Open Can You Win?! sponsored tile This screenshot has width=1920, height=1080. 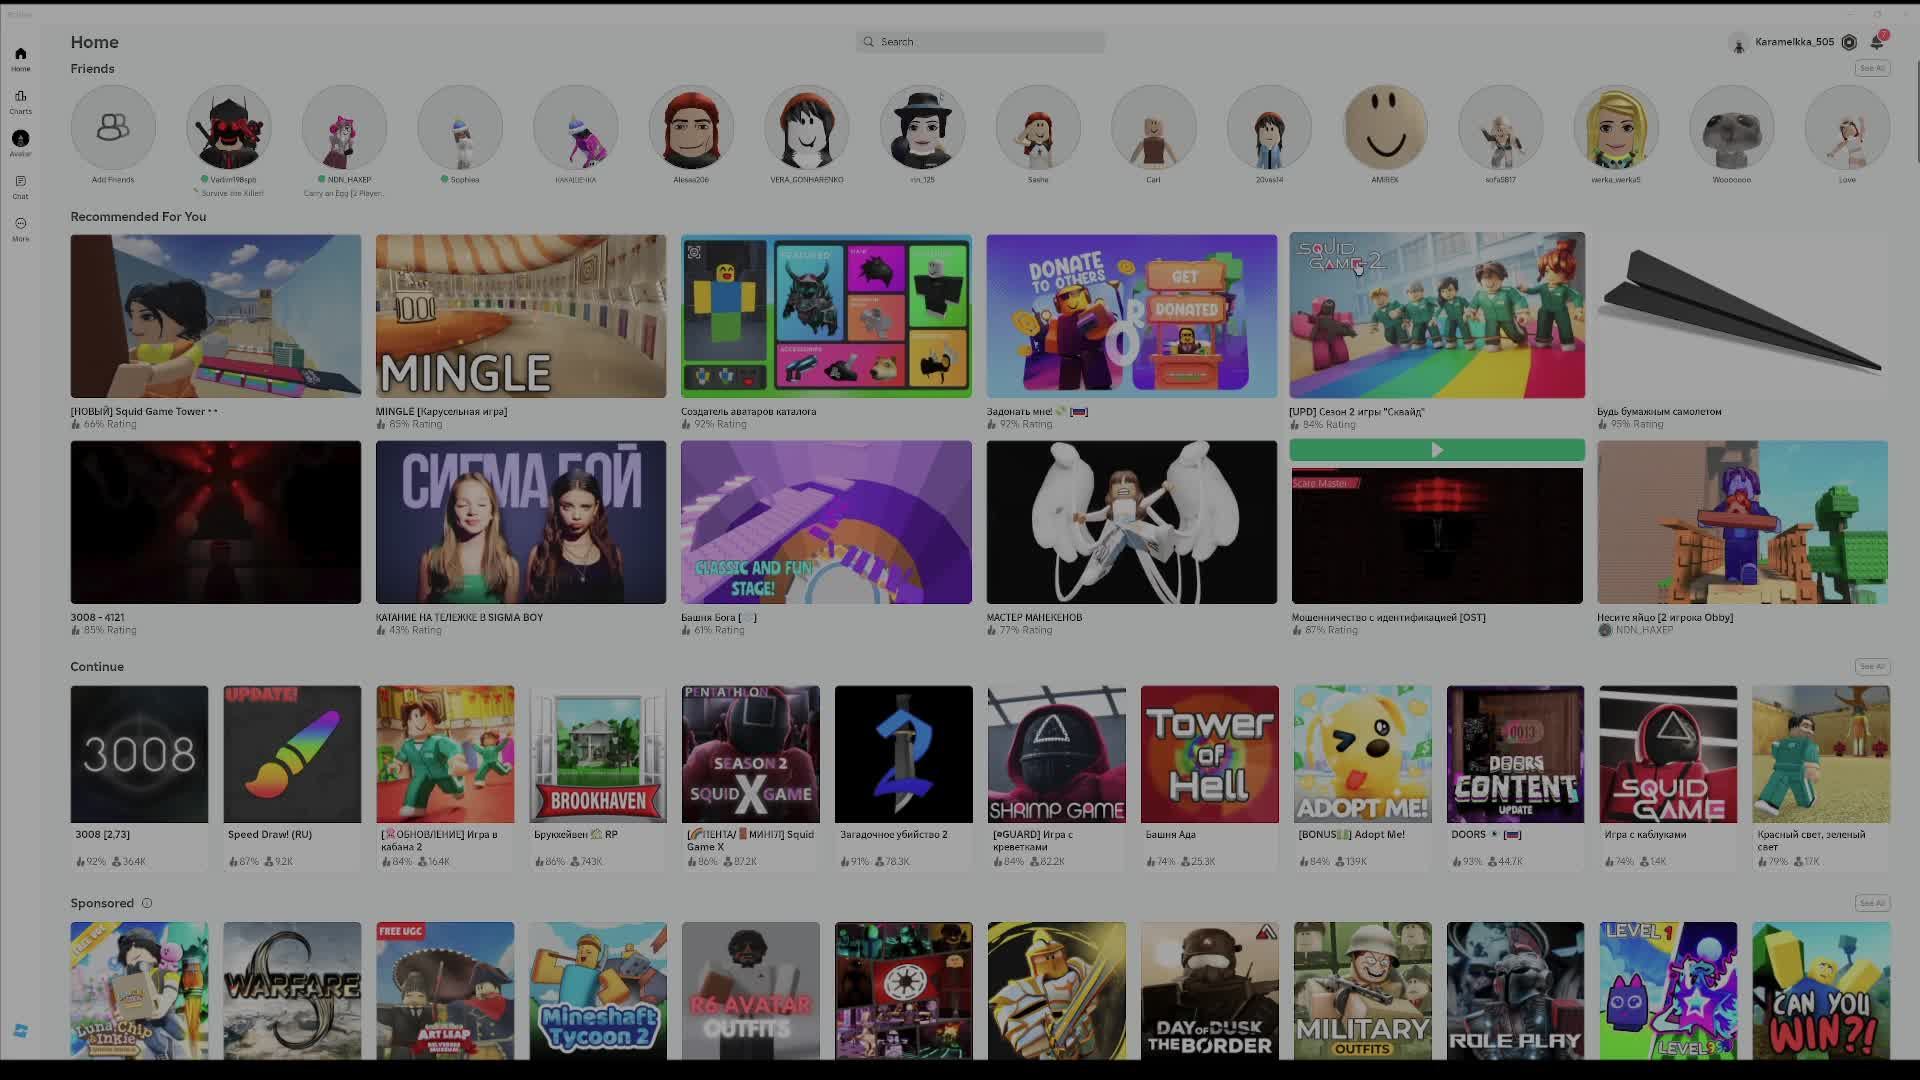[x=1821, y=990]
